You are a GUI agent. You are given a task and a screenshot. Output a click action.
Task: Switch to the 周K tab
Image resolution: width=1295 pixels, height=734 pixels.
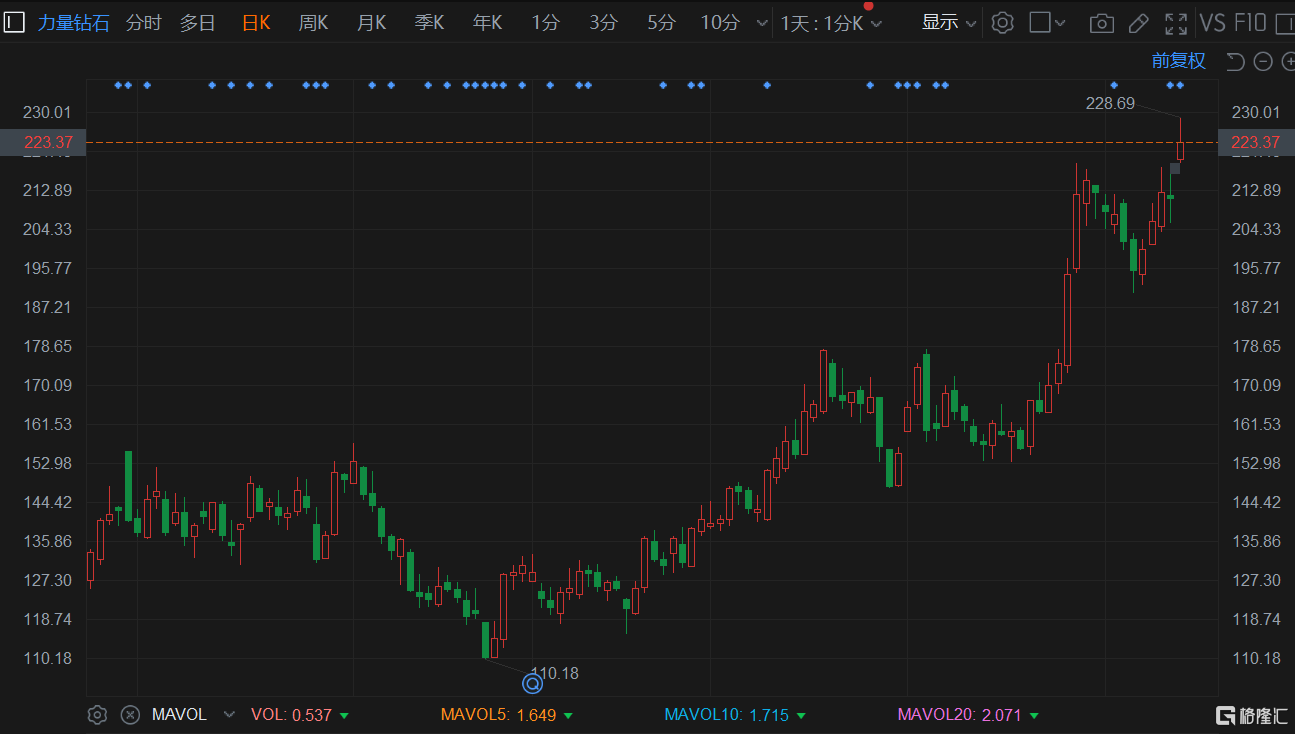coord(313,22)
